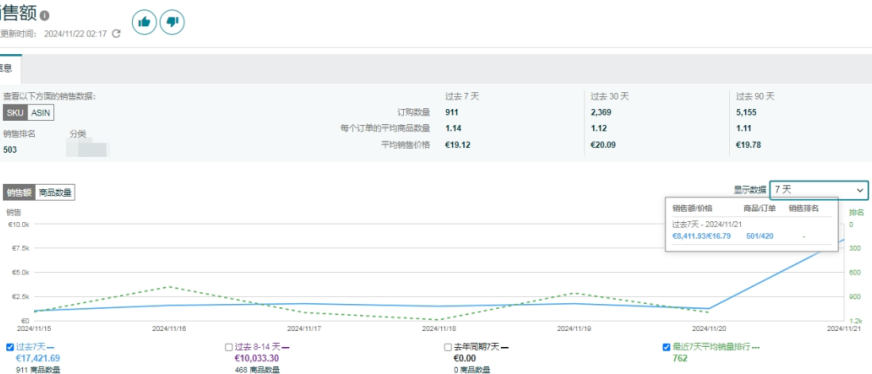
Task: Select the SKU view toggle
Action: (16, 112)
